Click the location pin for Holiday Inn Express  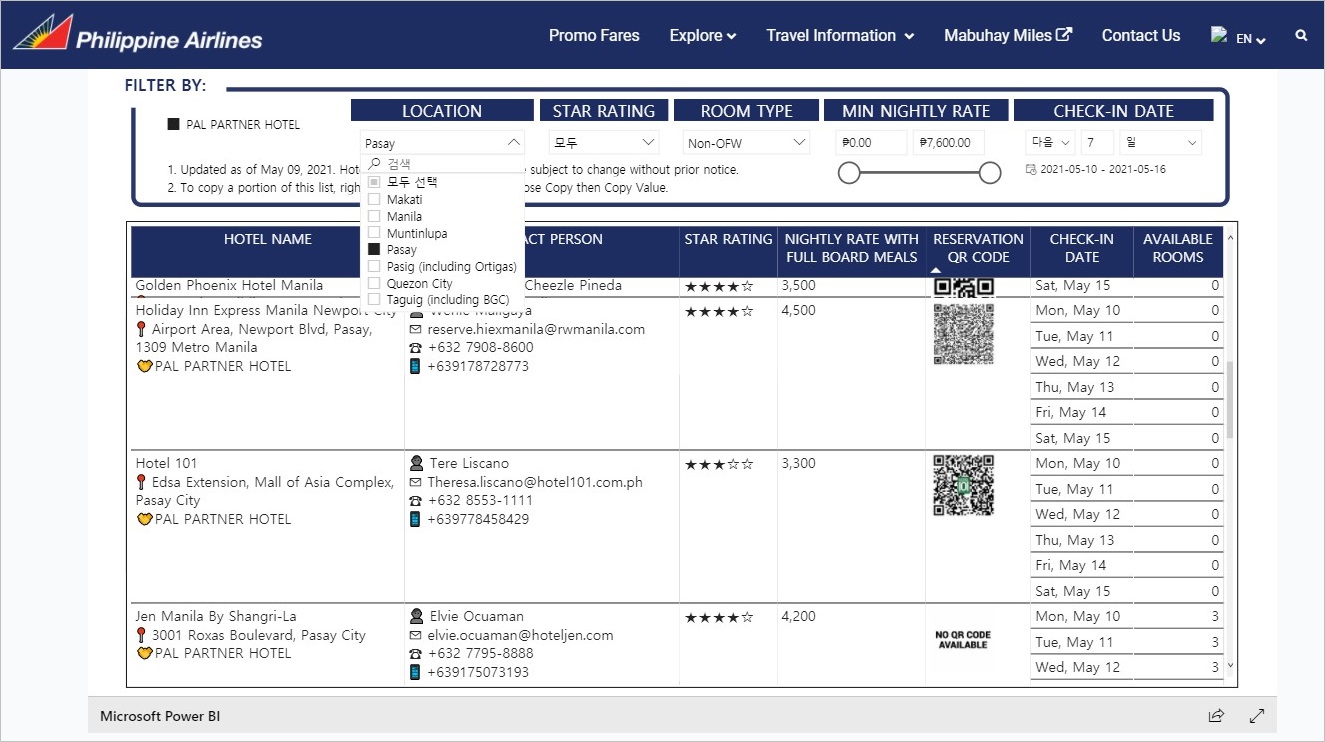coord(142,329)
